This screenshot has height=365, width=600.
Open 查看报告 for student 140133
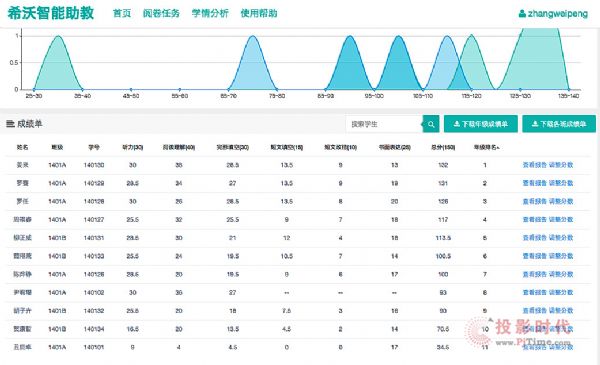click(535, 256)
